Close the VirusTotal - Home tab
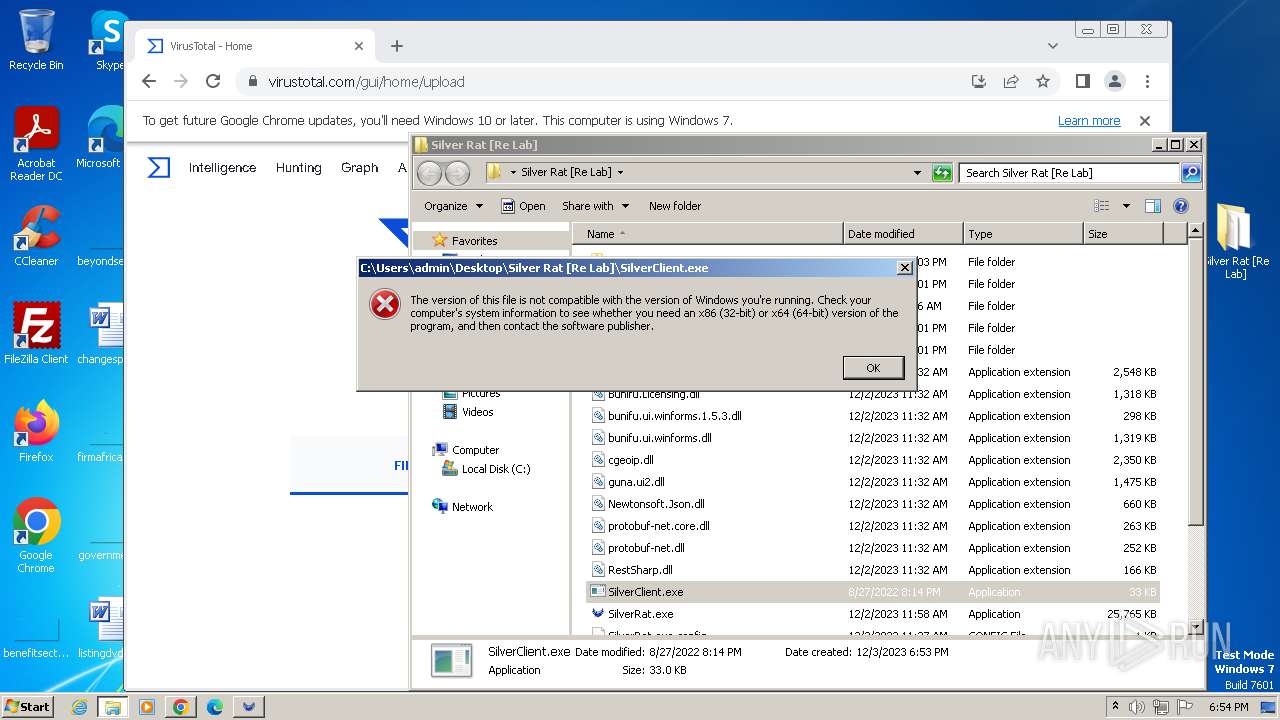The image size is (1280, 720). pos(359,46)
